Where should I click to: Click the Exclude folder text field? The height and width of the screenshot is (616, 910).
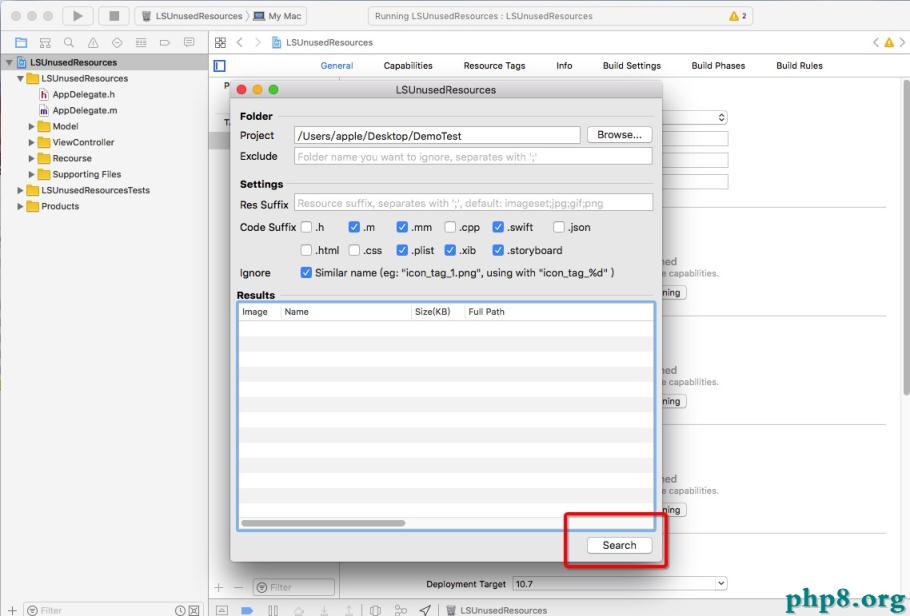[473, 157]
